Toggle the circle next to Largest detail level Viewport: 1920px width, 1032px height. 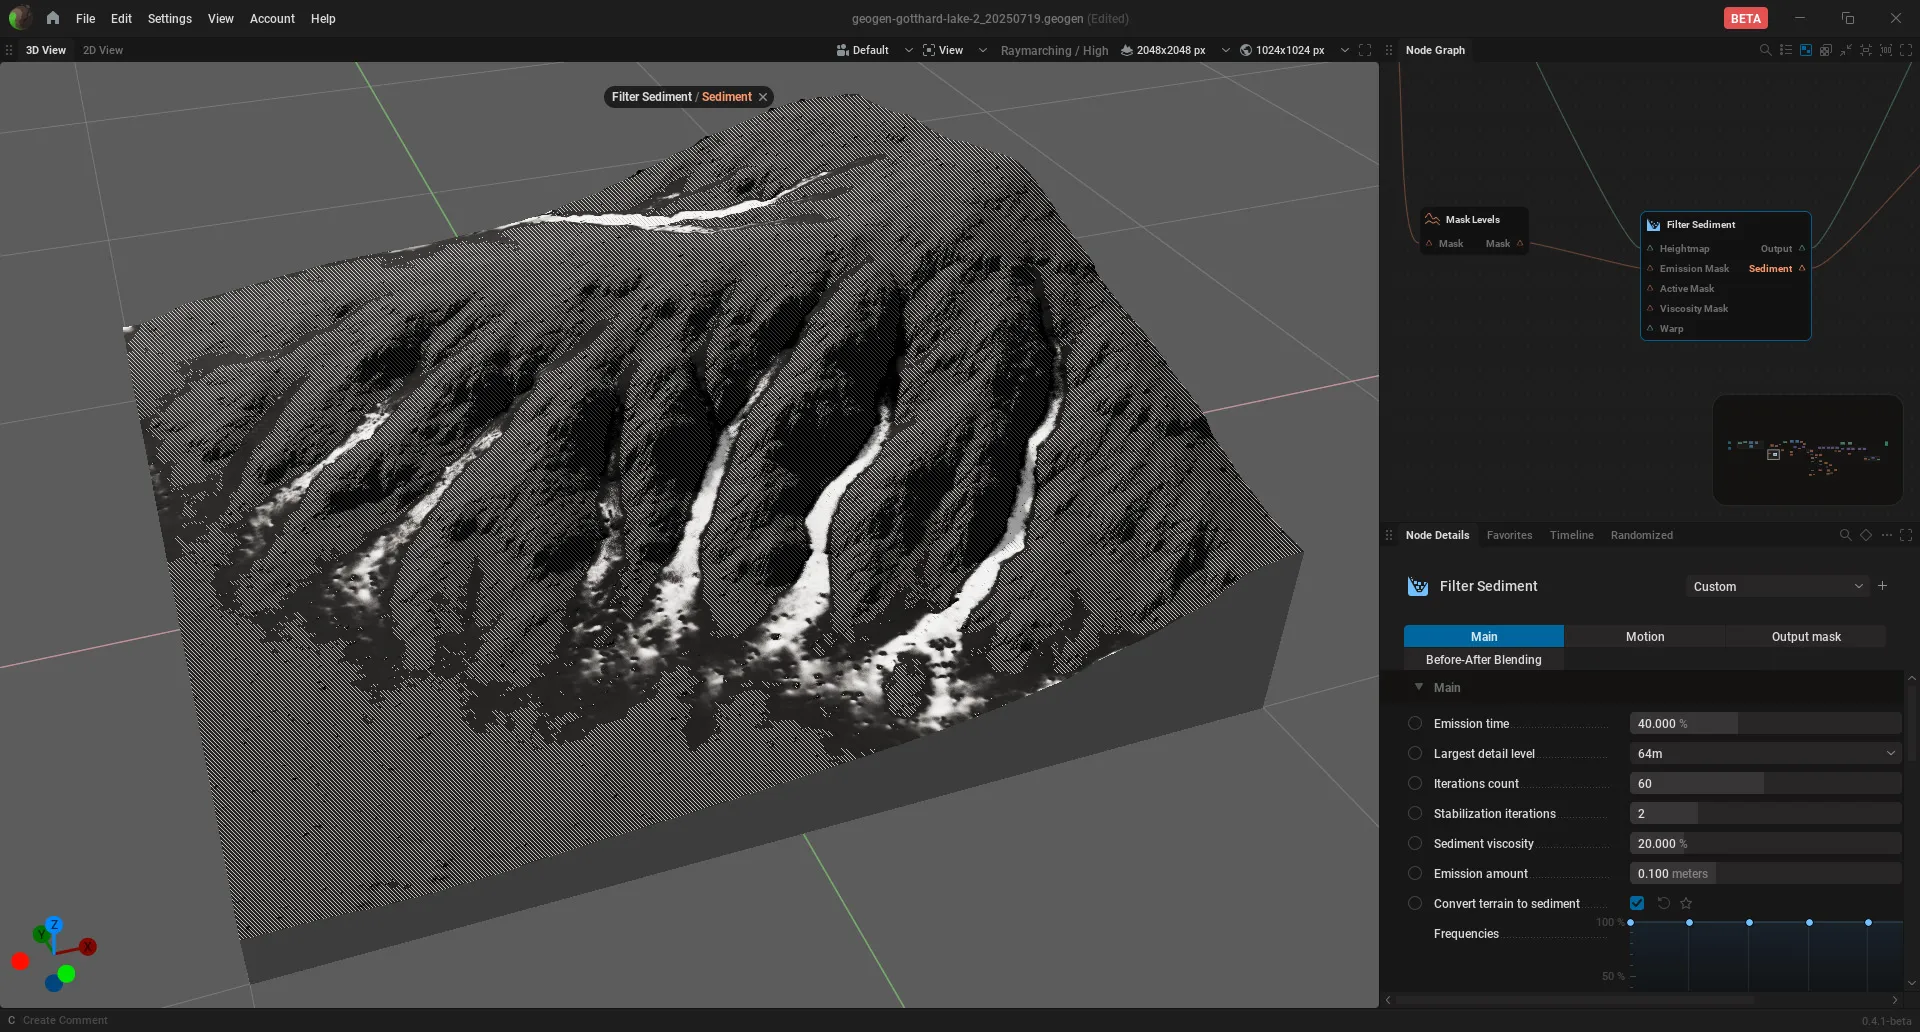pyautogui.click(x=1415, y=753)
